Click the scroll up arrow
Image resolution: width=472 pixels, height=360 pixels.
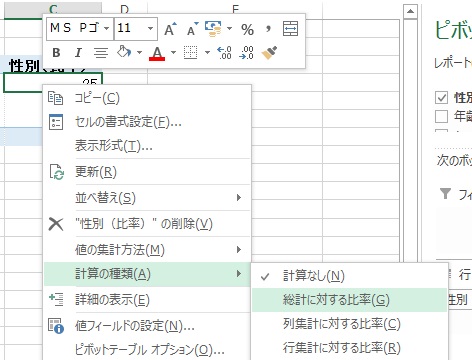click(410, 12)
